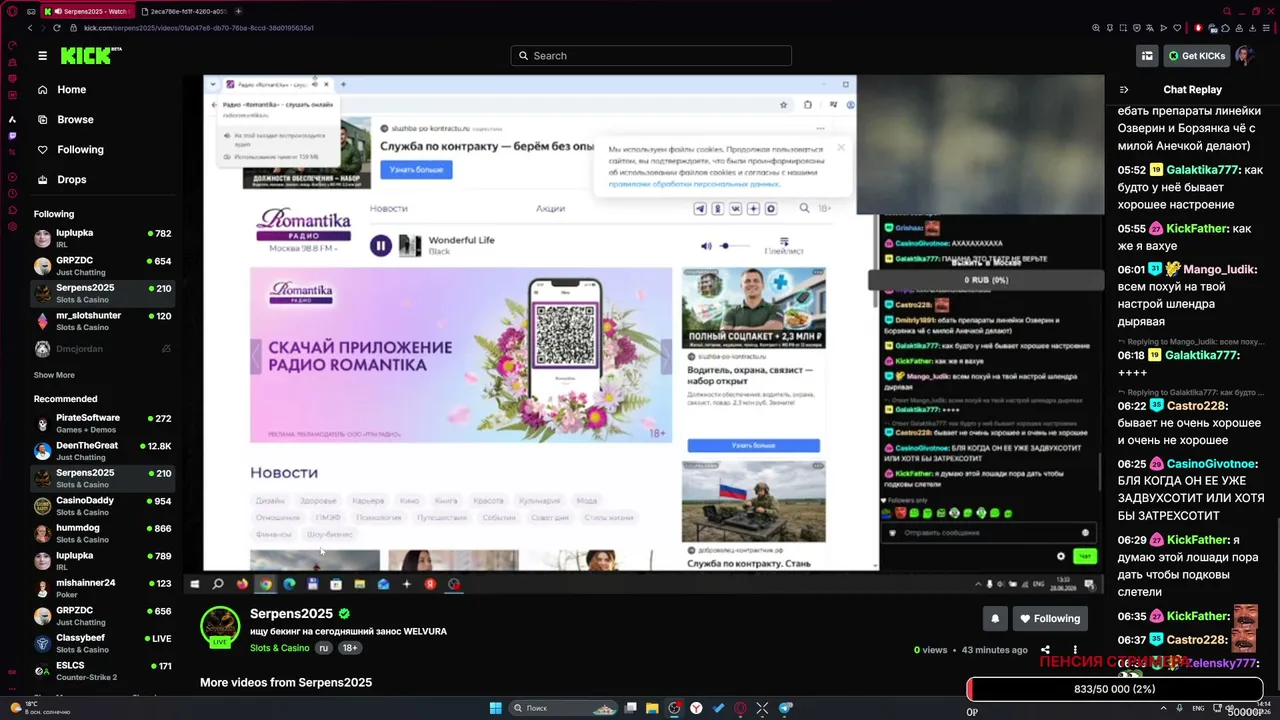This screenshot has width=1280, height=720.
Task: Click Firefox icon in streamed taskbar
Action: [242, 584]
